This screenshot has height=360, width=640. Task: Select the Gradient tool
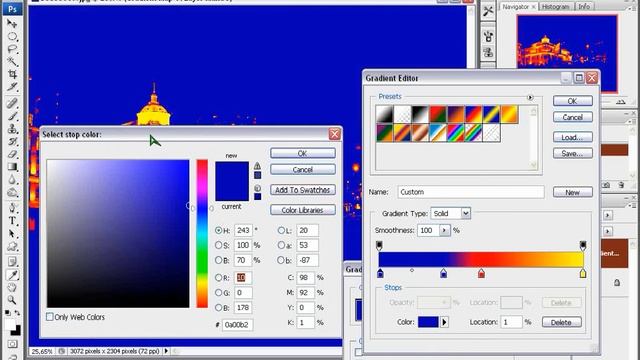[x=12, y=167]
